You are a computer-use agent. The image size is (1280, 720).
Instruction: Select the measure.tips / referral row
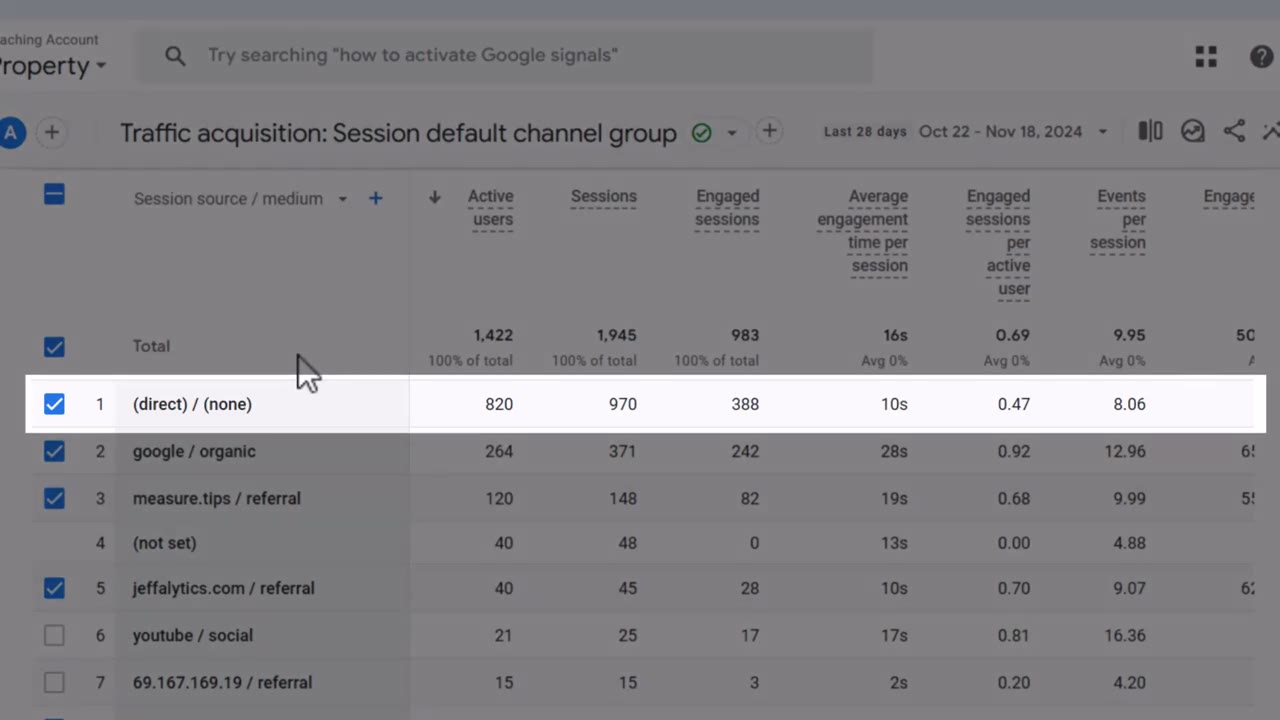pyautogui.click(x=216, y=498)
